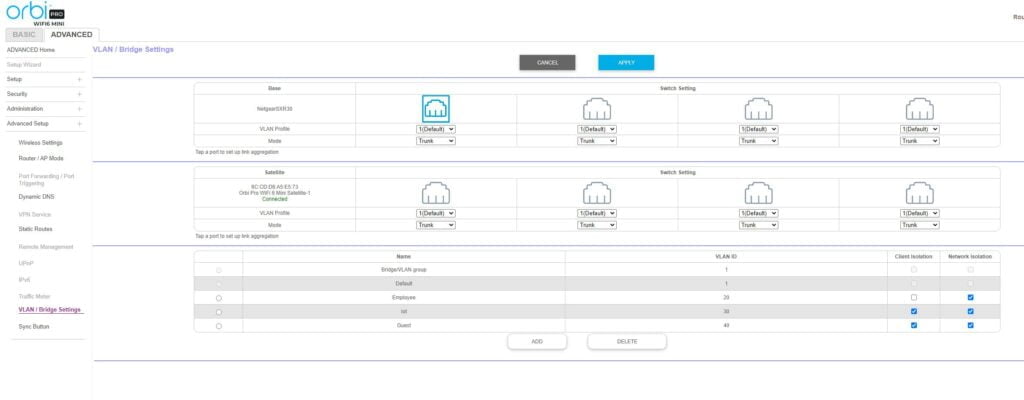
Task: Select the IoT VLAN radio button
Action: click(218, 312)
